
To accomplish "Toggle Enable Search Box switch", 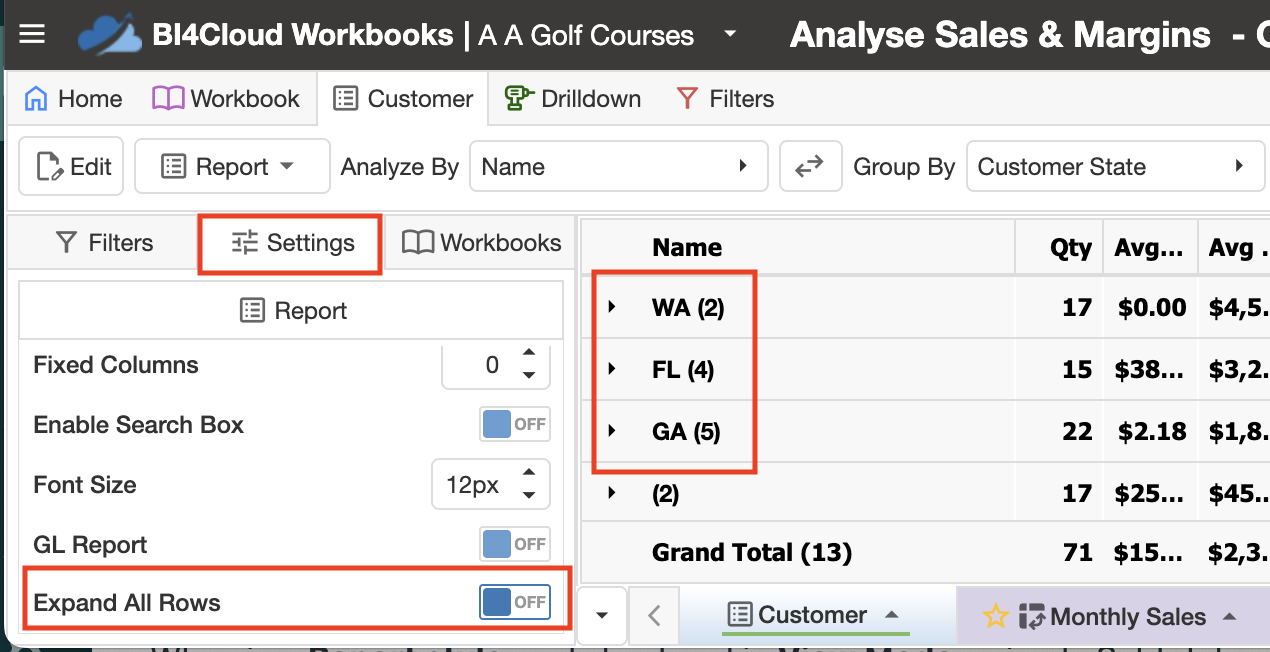I will [515, 424].
